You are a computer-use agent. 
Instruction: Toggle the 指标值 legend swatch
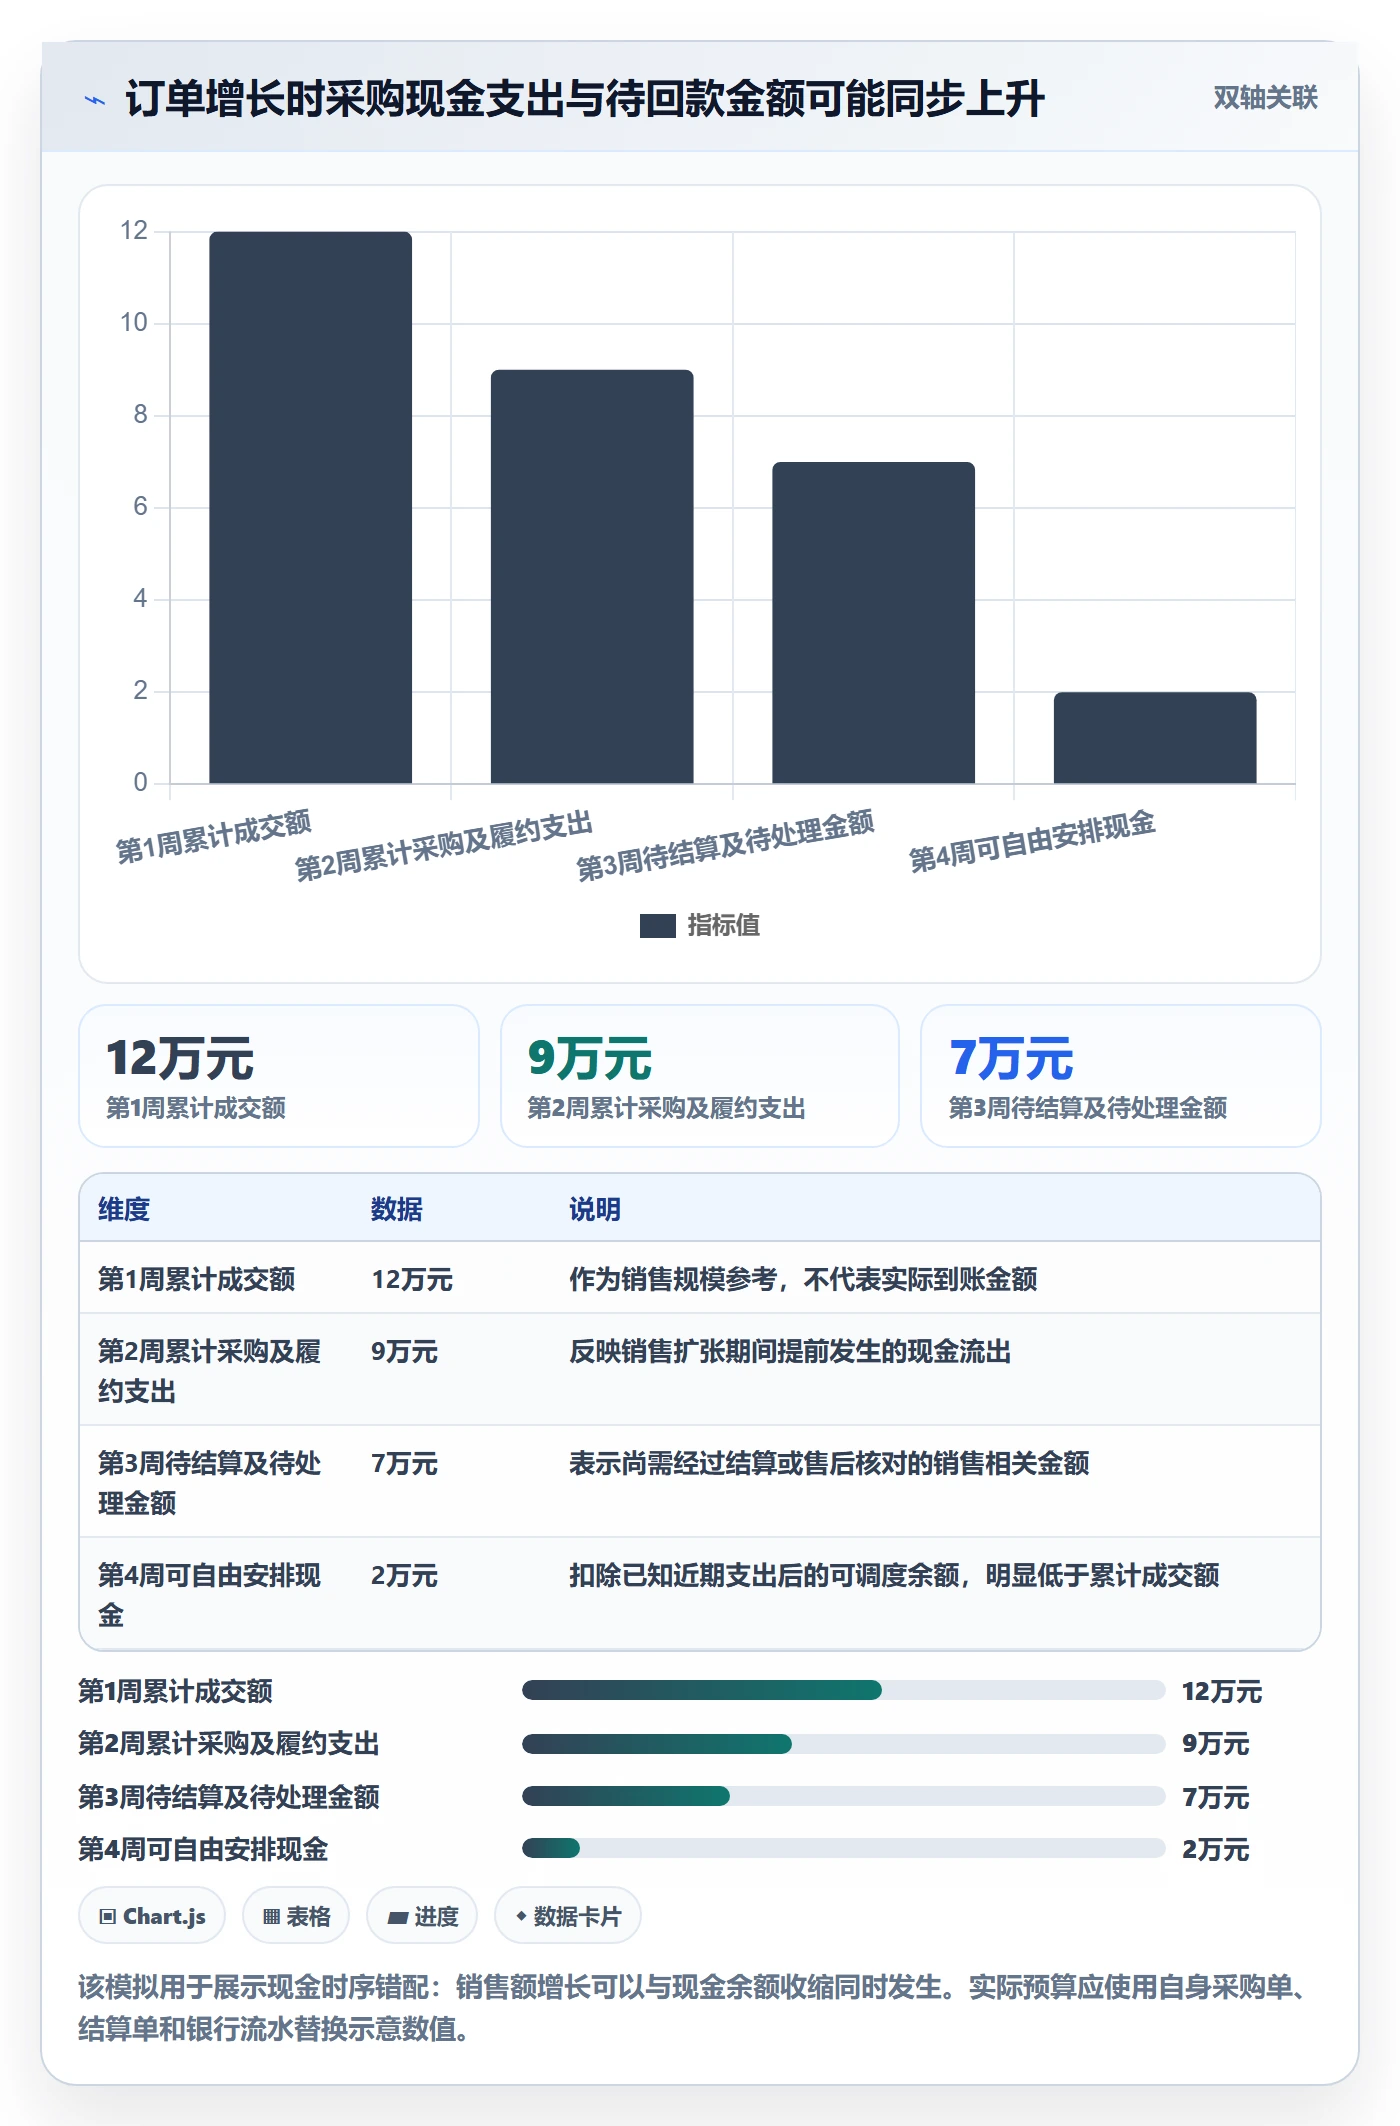click(x=657, y=926)
